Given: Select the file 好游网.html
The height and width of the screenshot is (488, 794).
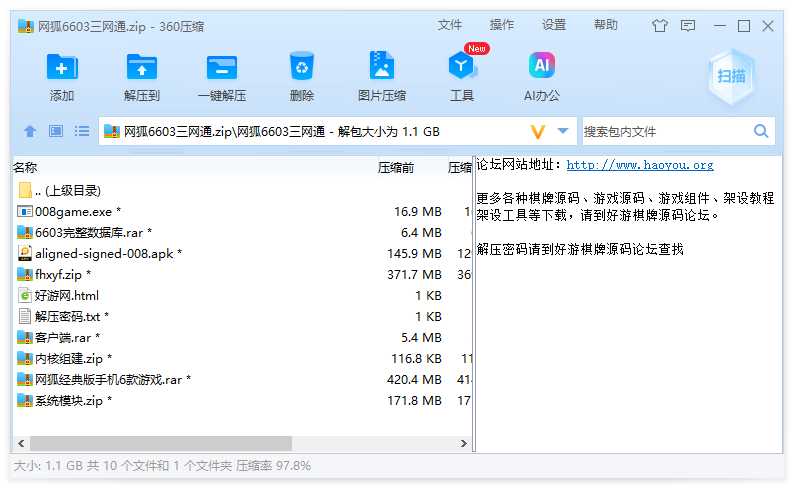Looking at the screenshot, I should coord(242,296).
